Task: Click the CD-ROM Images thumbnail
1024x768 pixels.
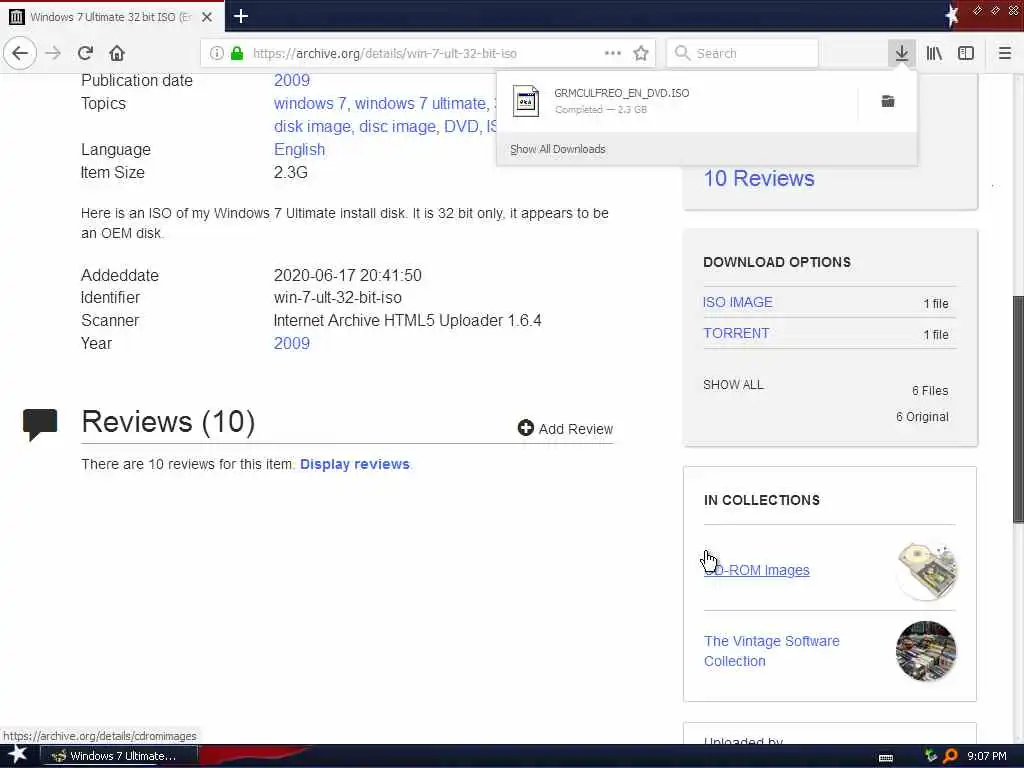Action: 926,570
